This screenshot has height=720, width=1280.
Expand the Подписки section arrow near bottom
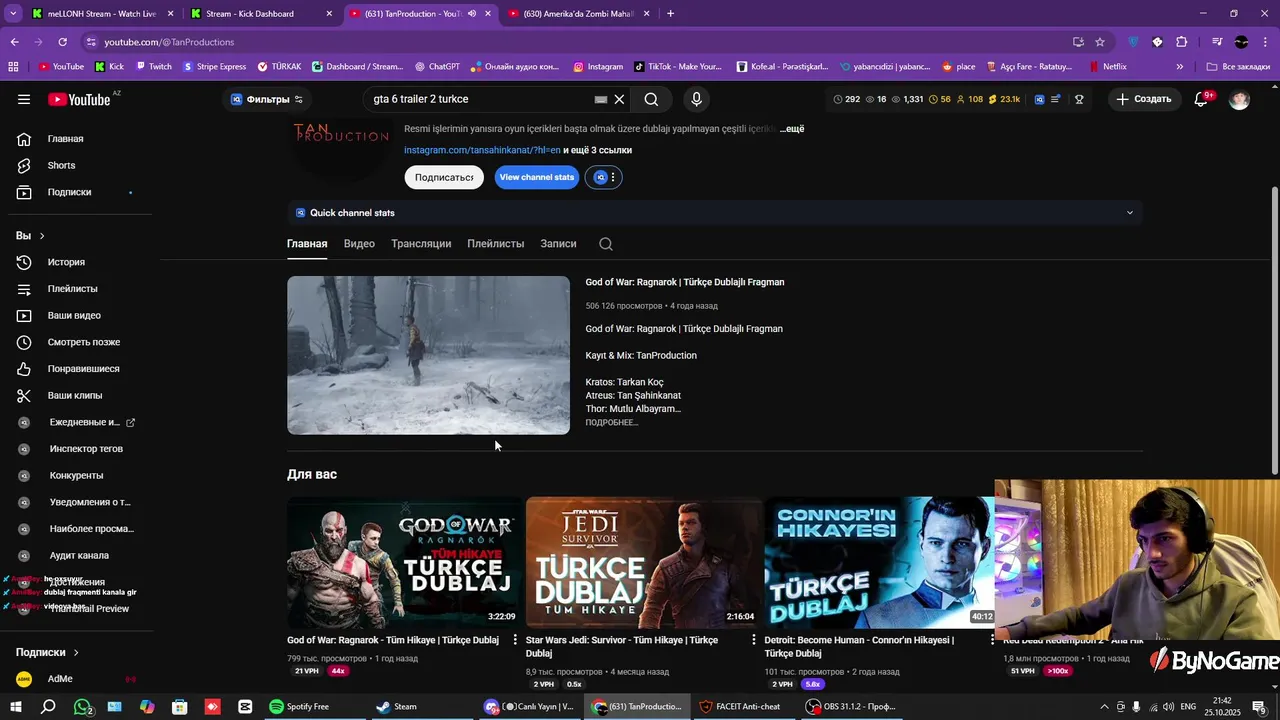pos(76,652)
